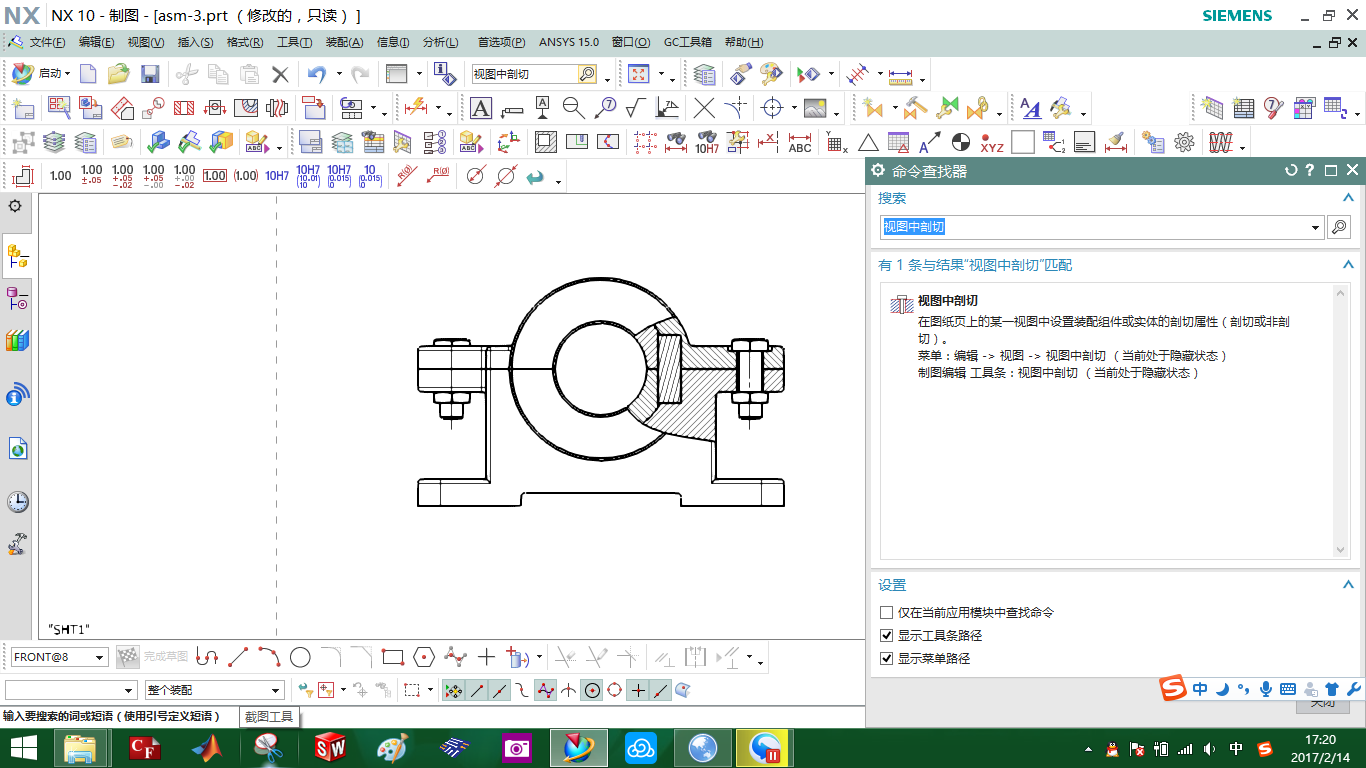The image size is (1366, 768).
Task: Click the reference (1.00) dimension style
Action: (x=246, y=176)
